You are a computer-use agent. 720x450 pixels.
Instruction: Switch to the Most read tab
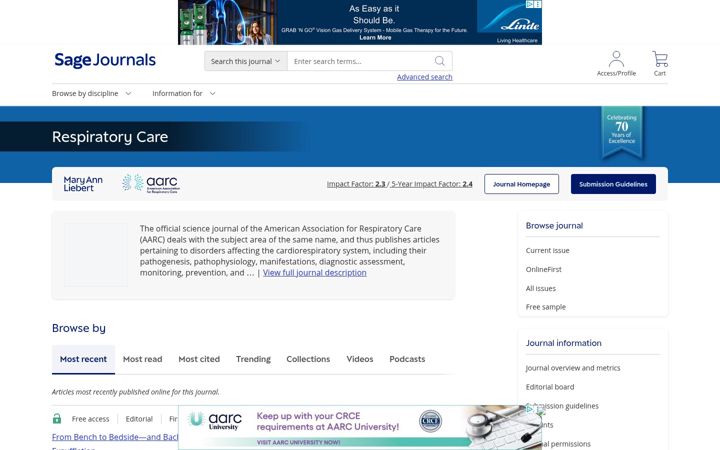[142, 359]
